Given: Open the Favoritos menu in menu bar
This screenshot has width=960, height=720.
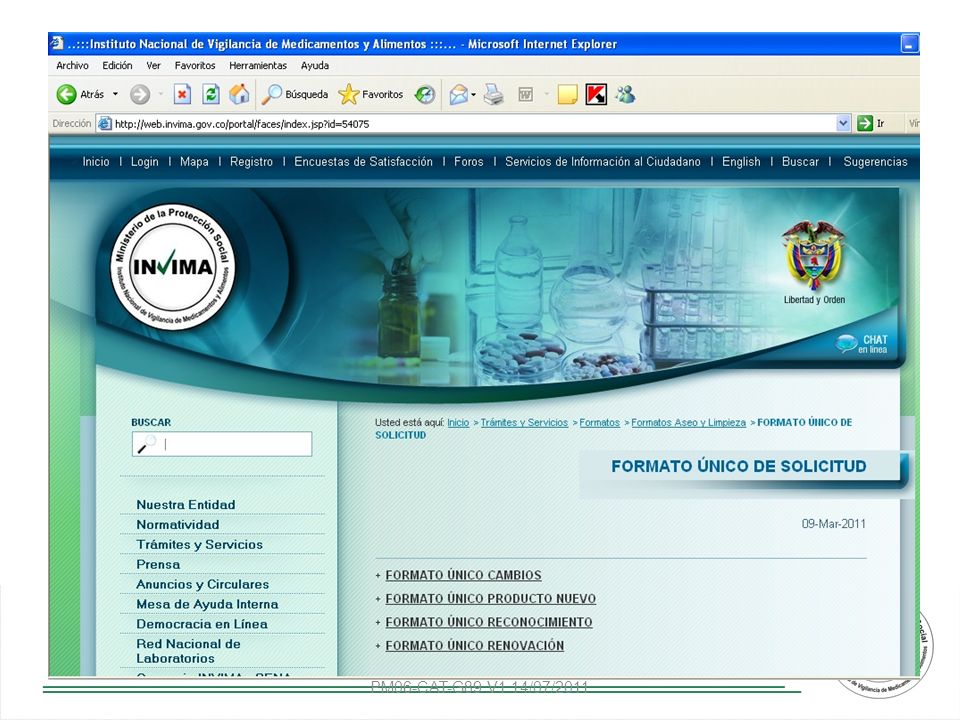Looking at the screenshot, I should click(195, 66).
